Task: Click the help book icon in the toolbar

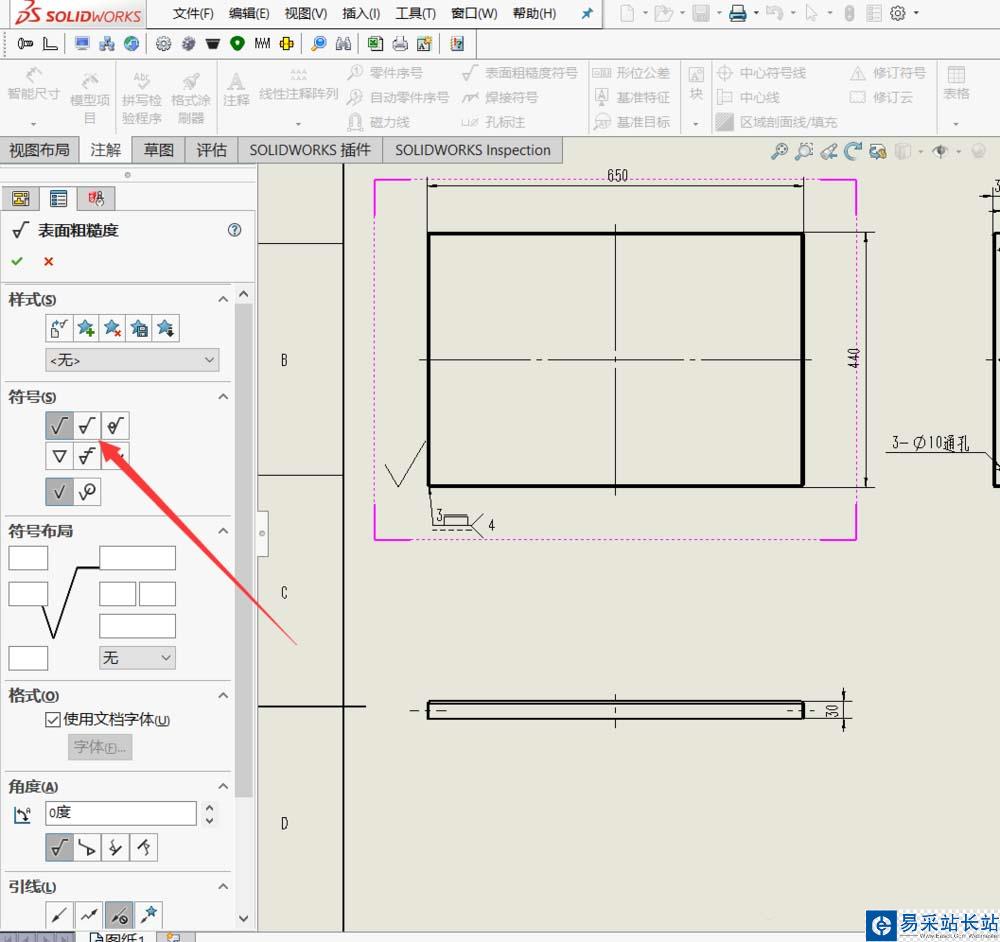Action: (457, 43)
